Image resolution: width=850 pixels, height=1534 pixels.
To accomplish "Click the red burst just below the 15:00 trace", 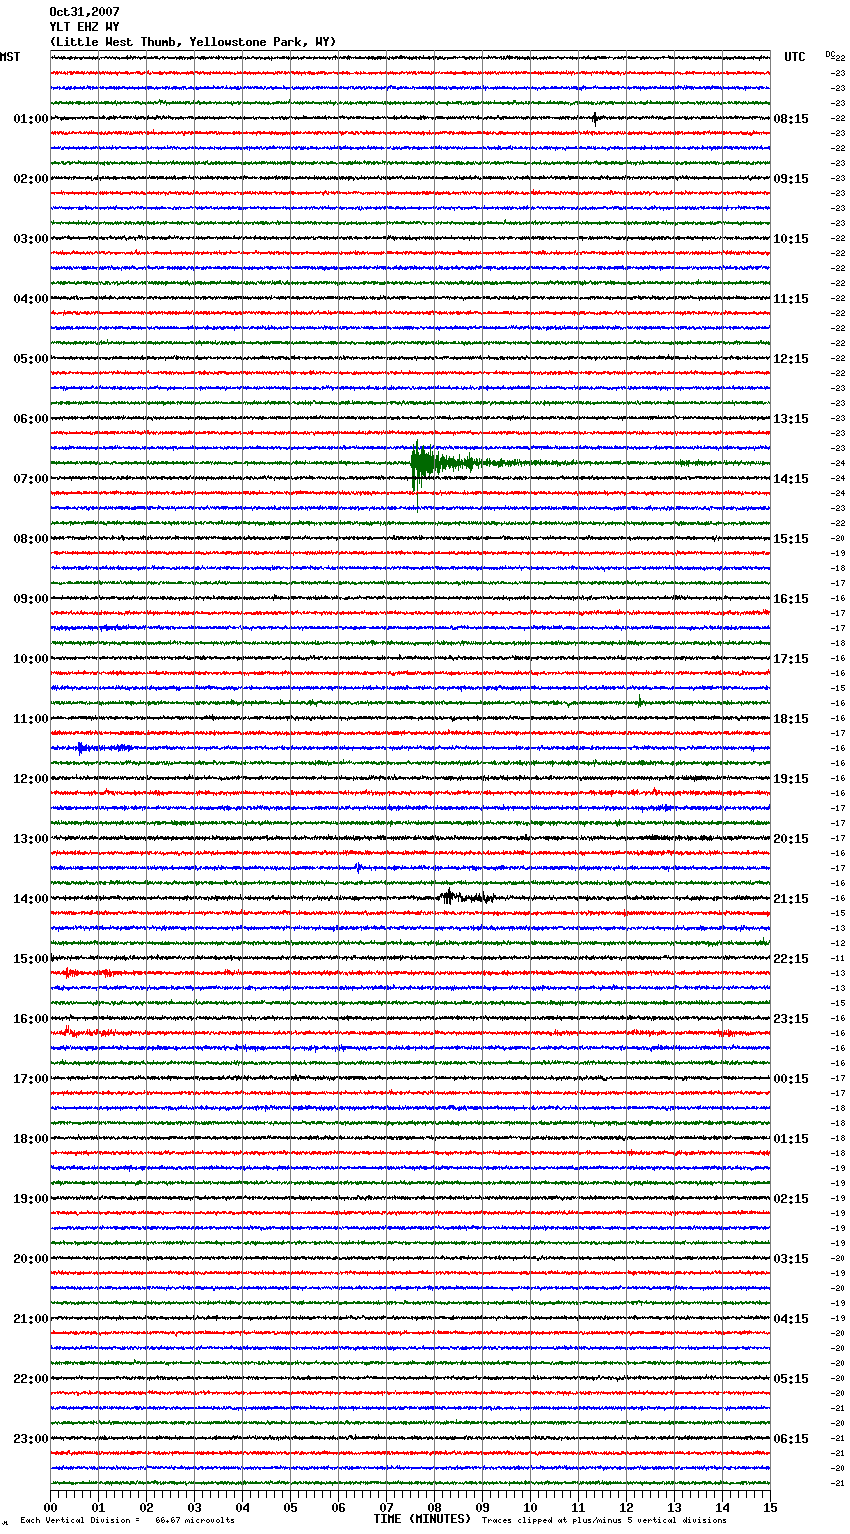I will click(x=90, y=972).
